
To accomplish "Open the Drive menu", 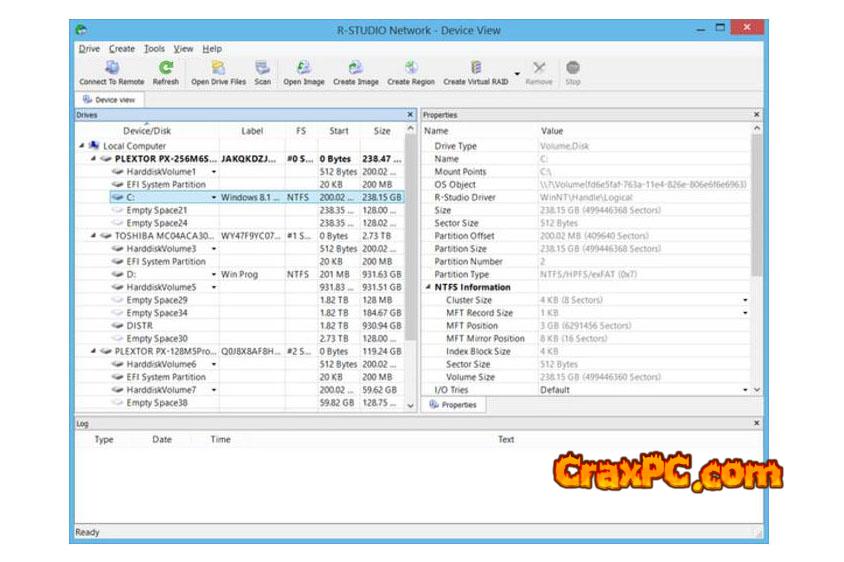I will (89, 48).
